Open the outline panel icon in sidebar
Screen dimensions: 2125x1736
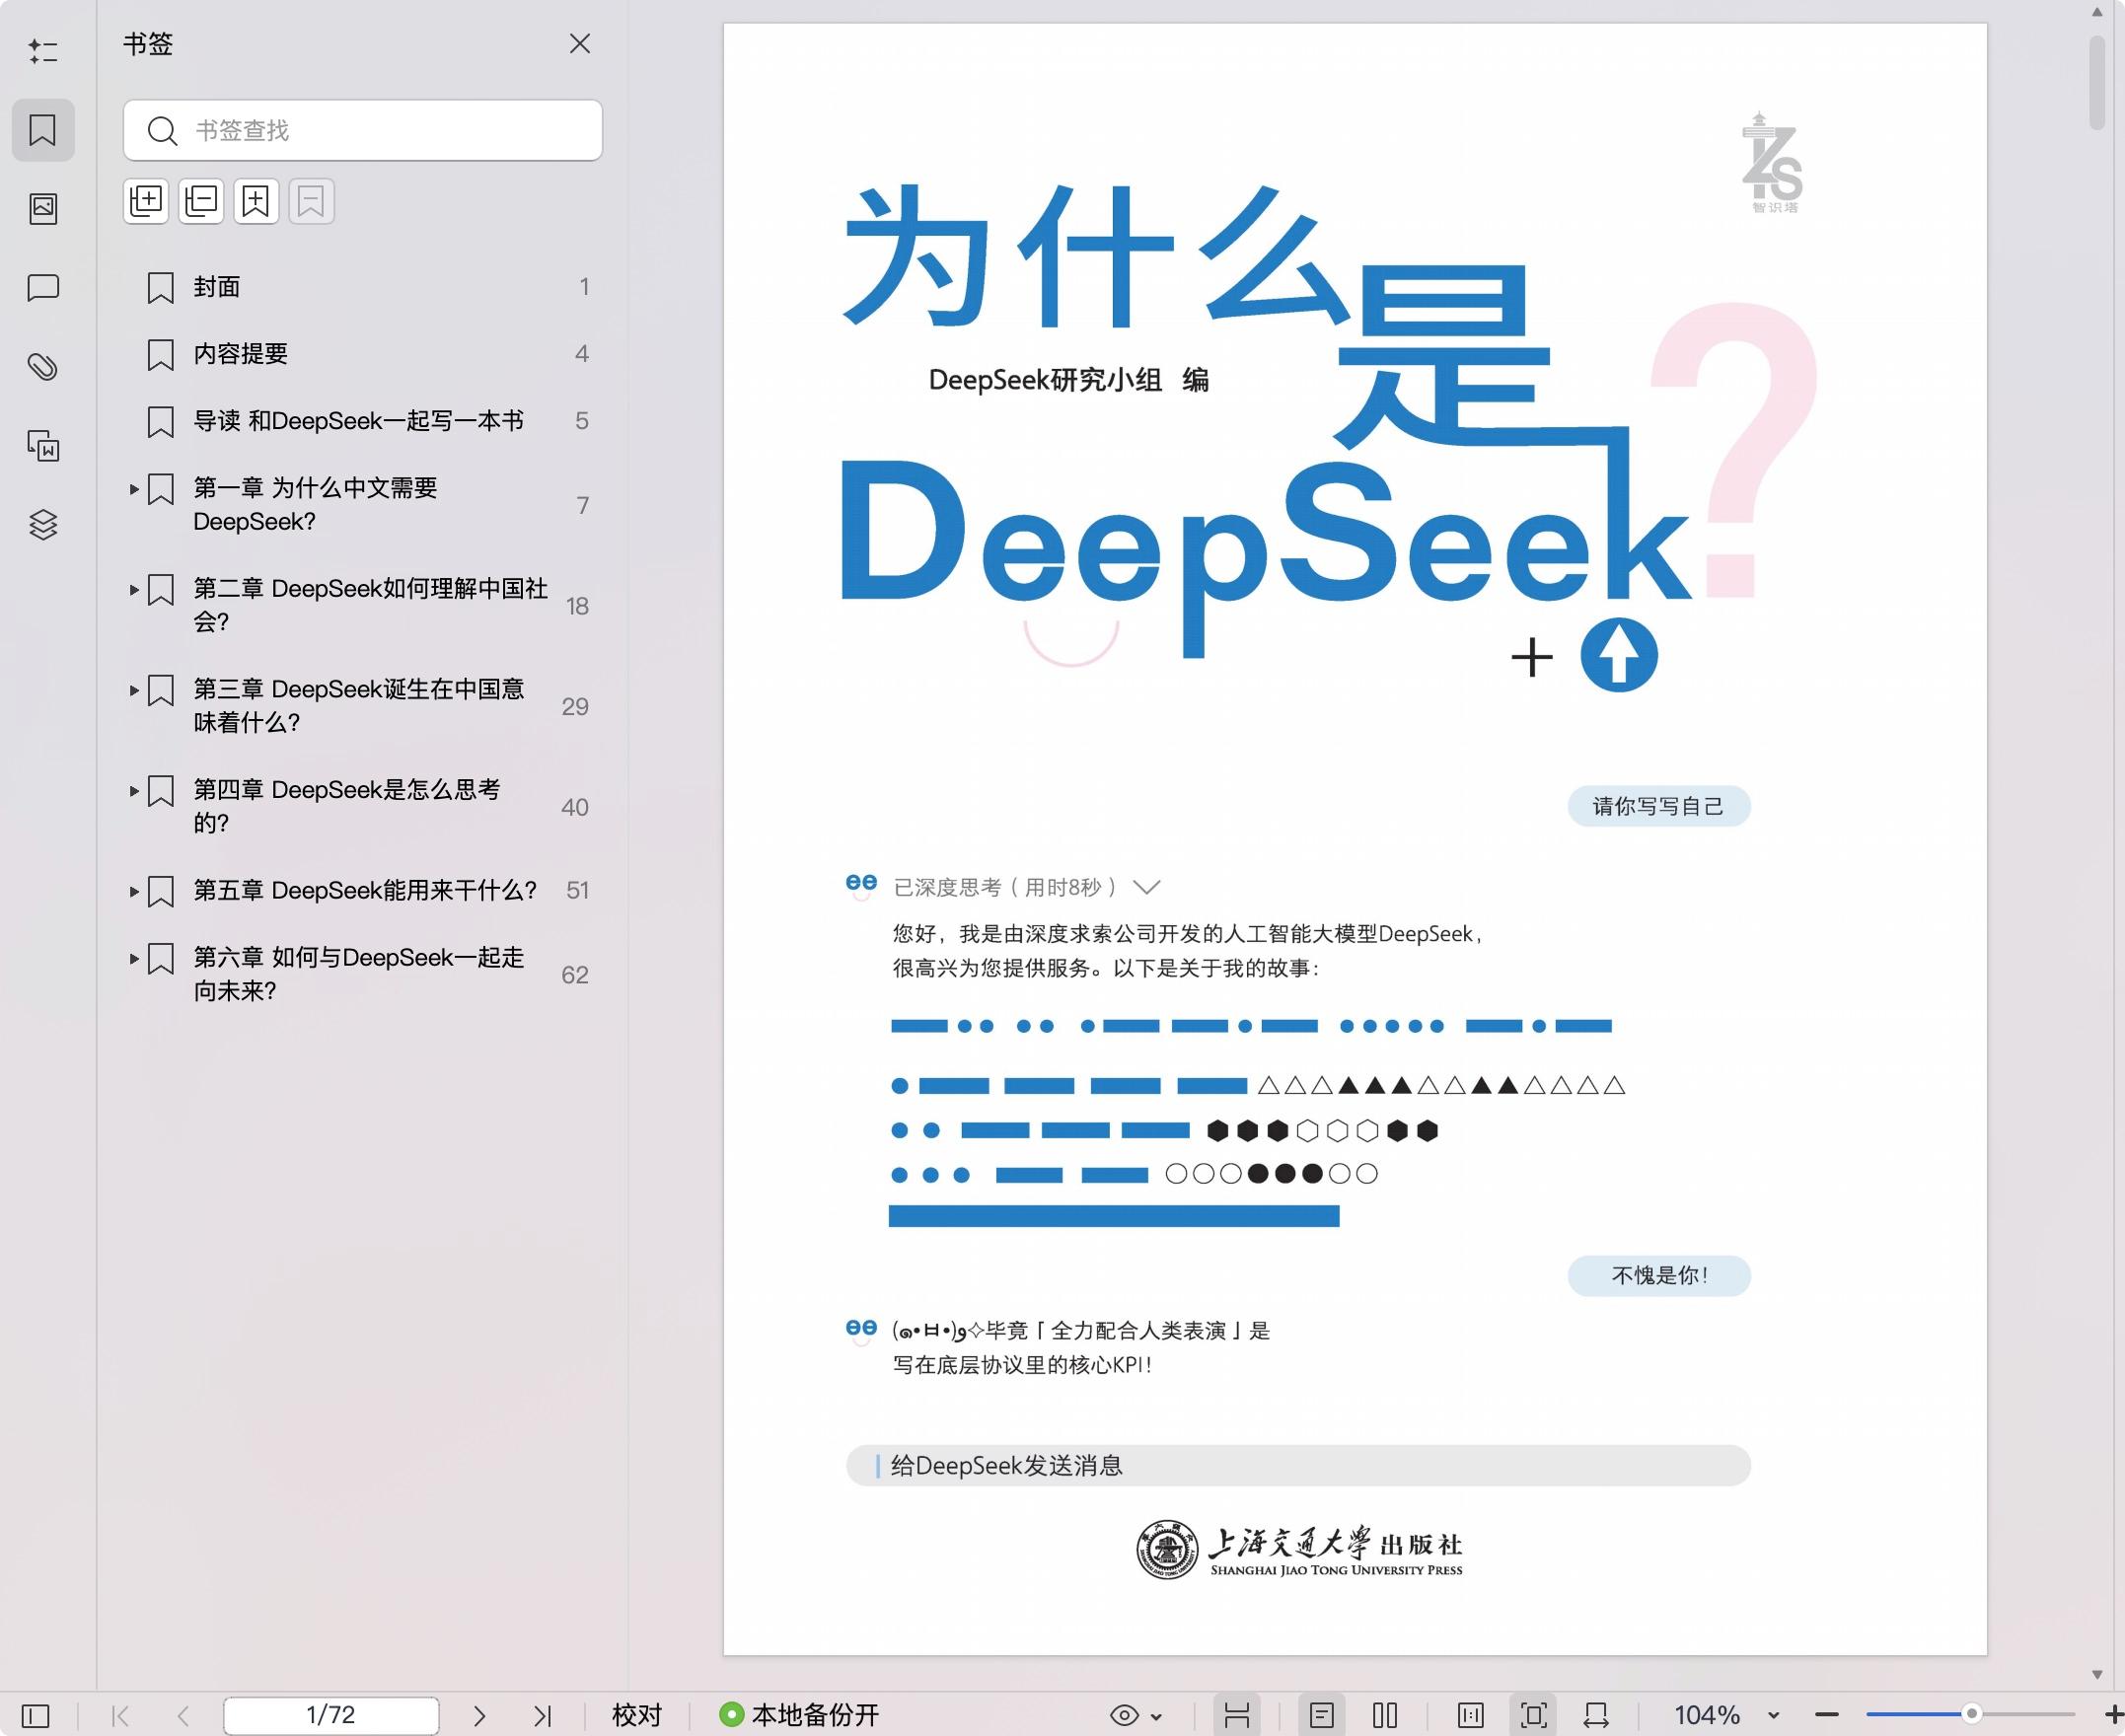coord(43,51)
